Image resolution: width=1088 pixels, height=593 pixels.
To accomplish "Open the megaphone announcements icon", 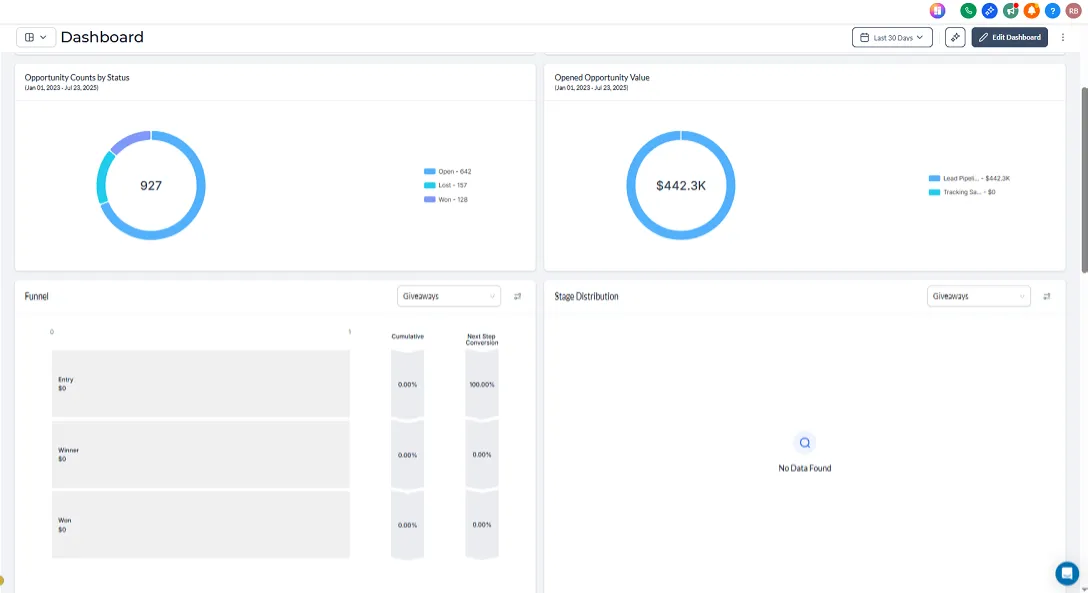I will (1011, 10).
